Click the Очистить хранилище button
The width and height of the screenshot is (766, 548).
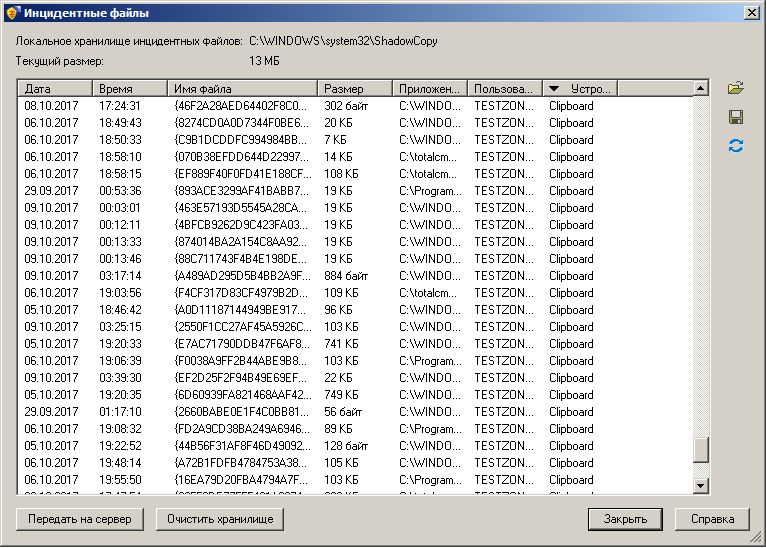coord(220,519)
